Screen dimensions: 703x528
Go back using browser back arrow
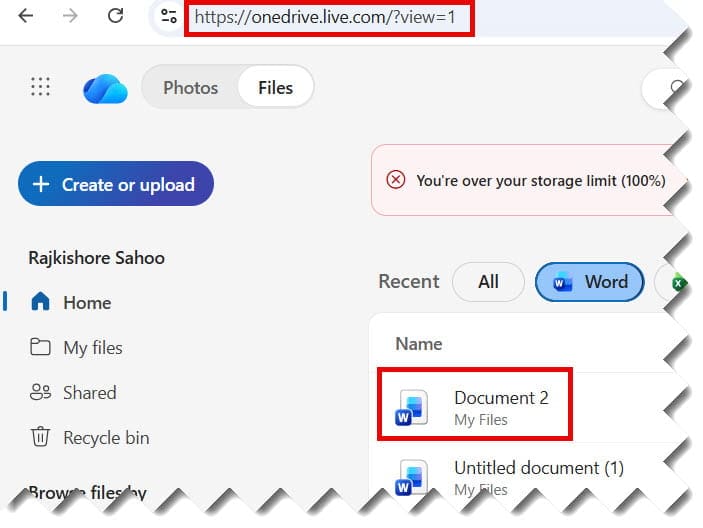26,16
